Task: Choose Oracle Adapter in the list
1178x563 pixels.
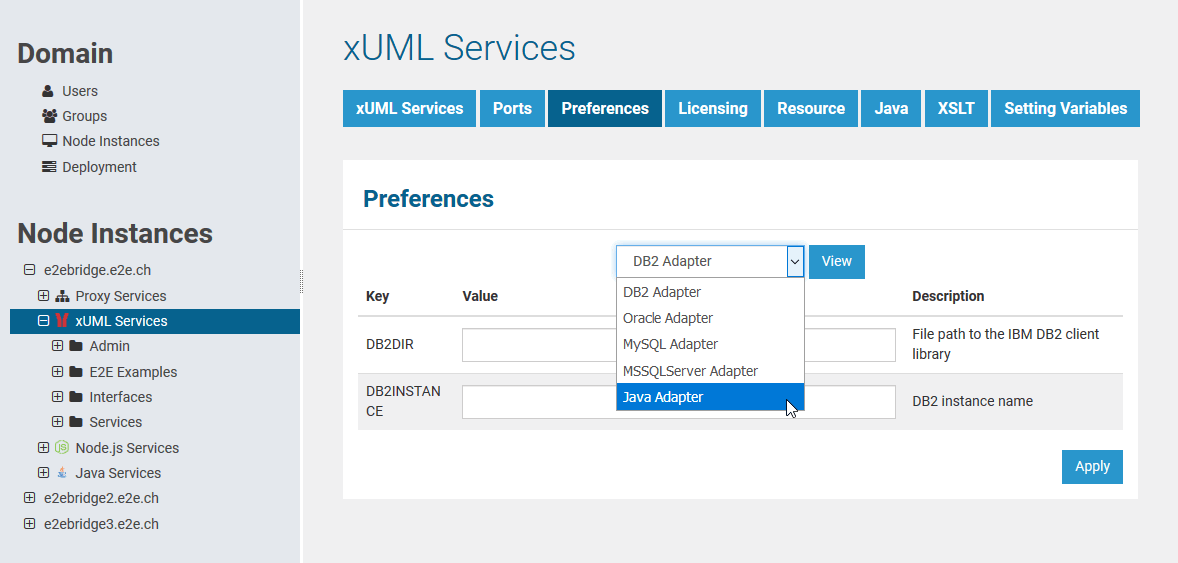Action: tap(668, 318)
